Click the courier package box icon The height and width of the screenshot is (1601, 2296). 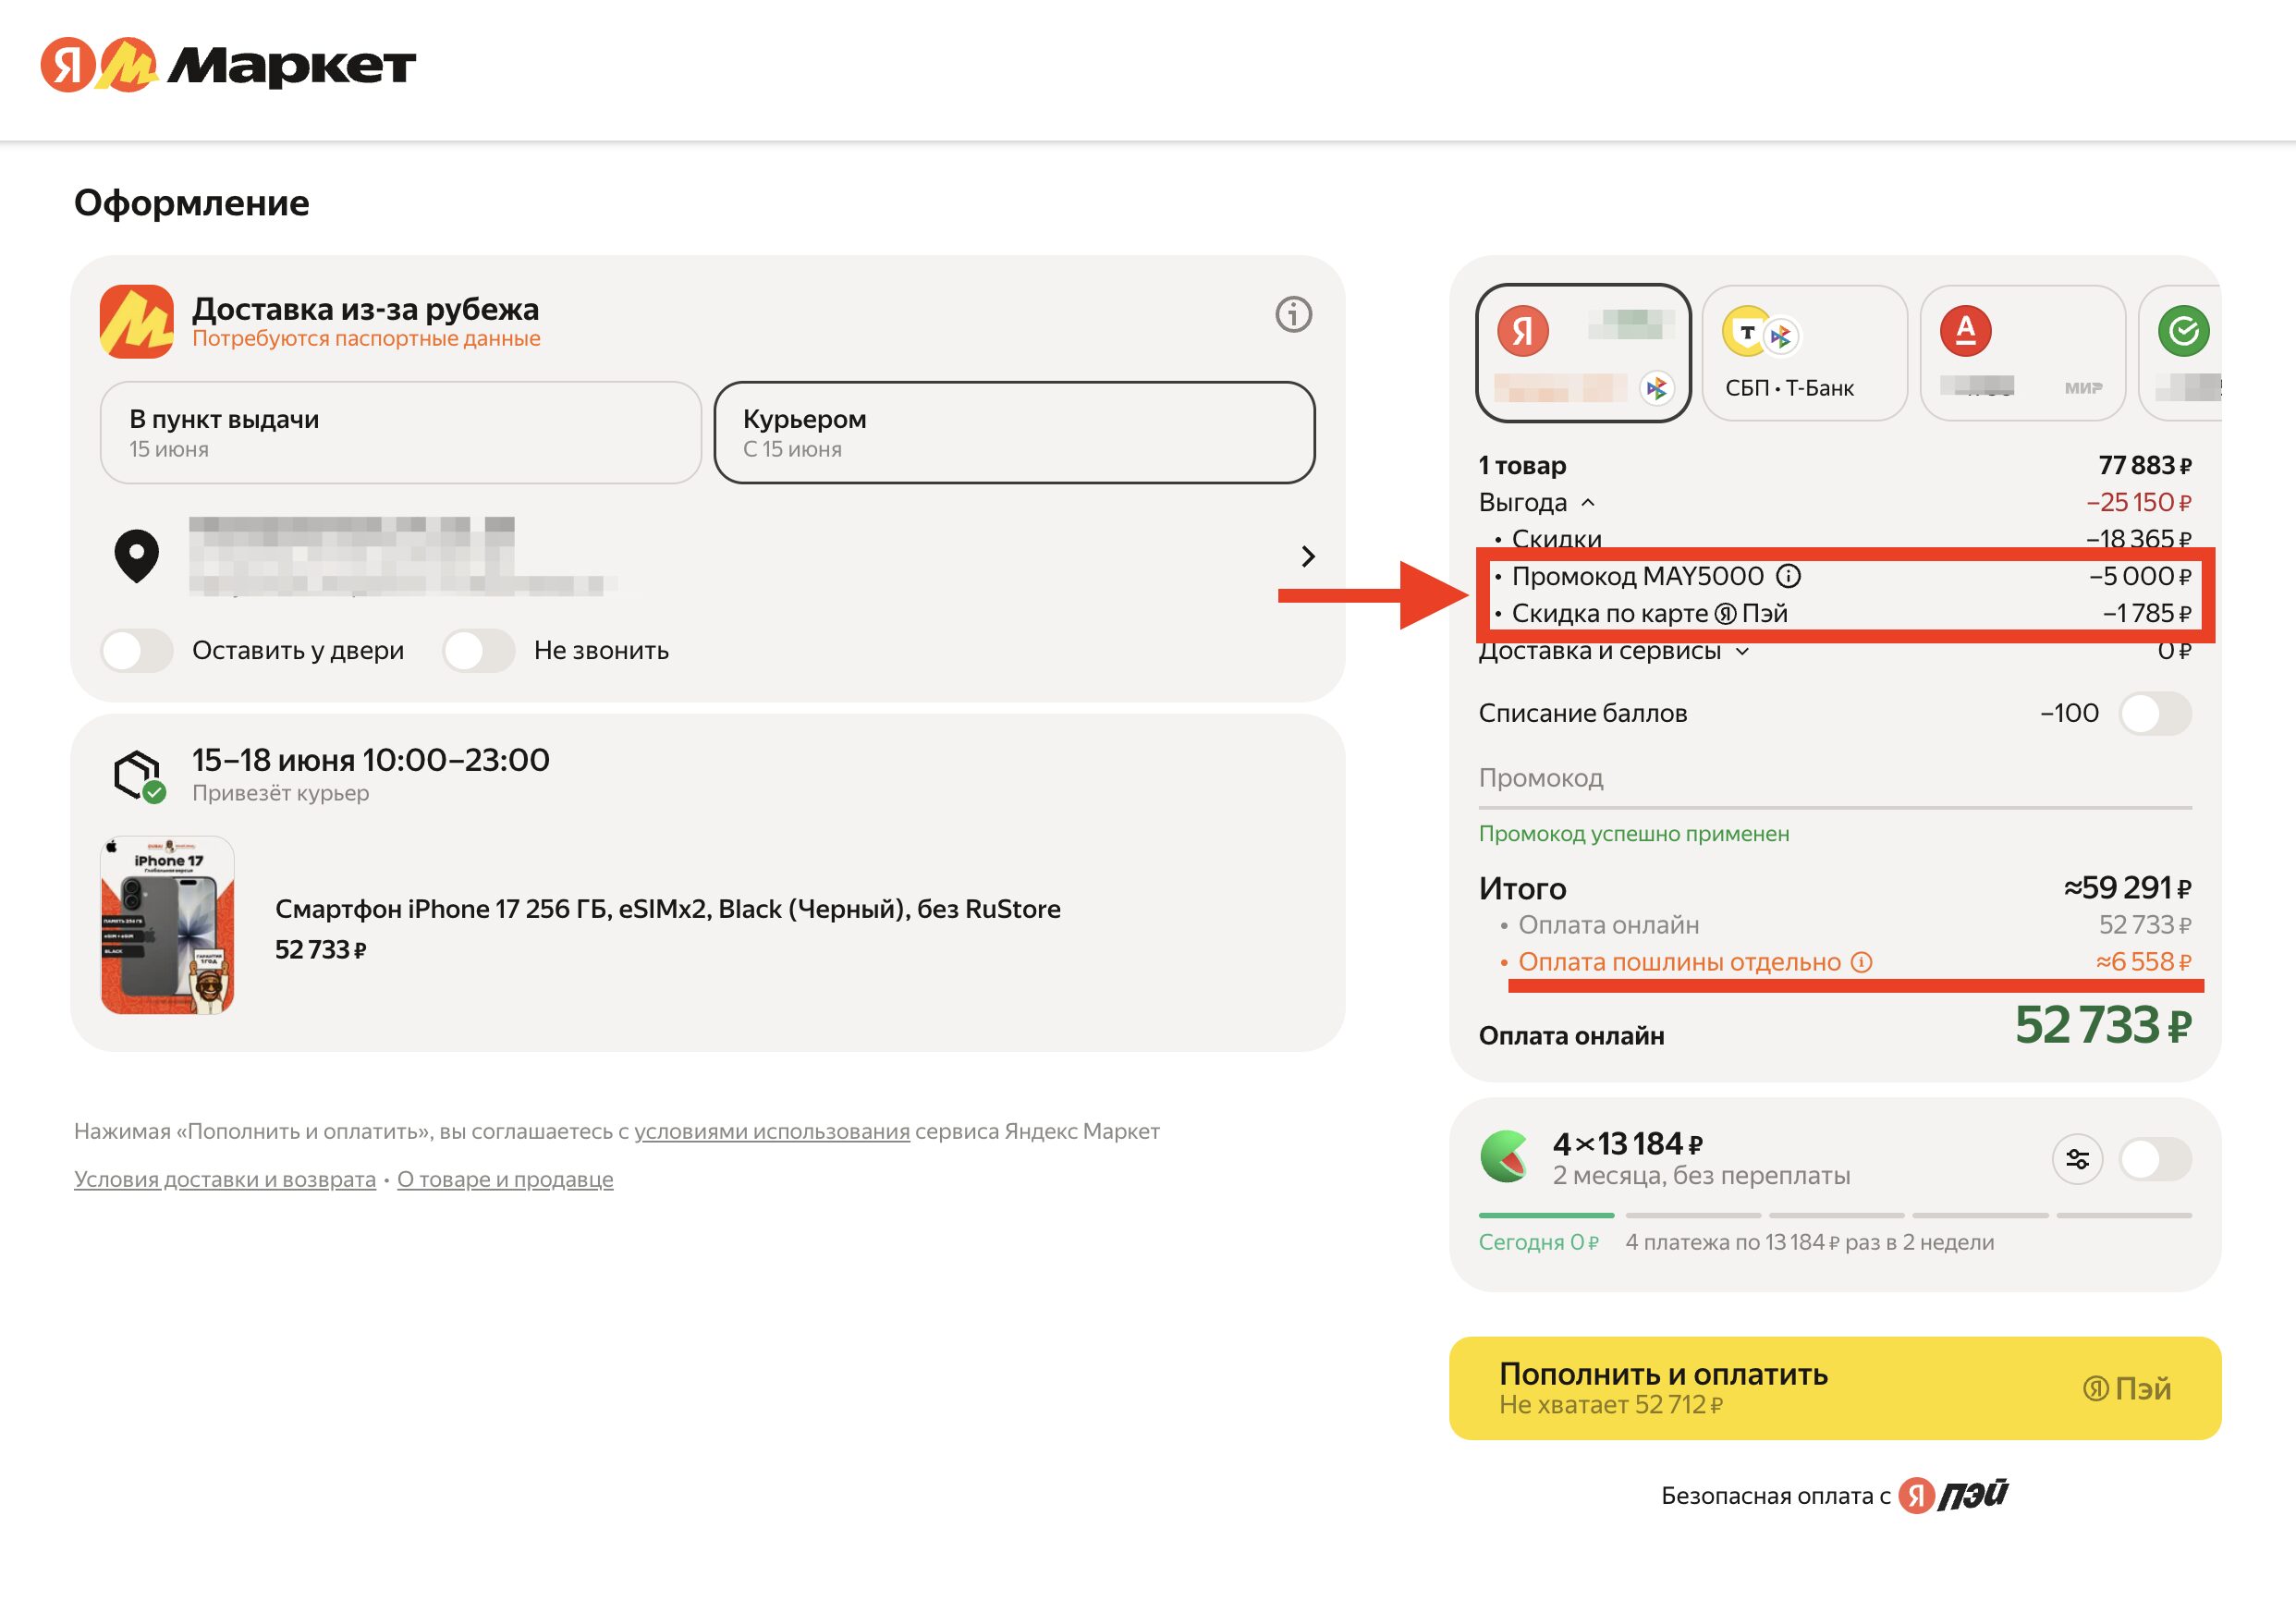pos(139,776)
